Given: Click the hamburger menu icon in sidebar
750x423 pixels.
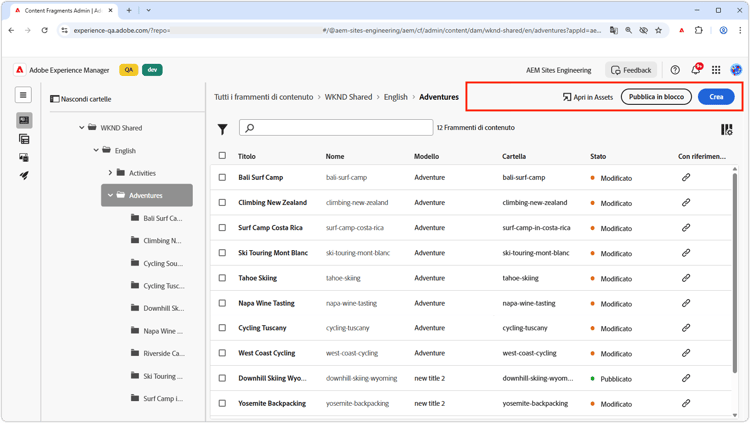Looking at the screenshot, I should pyautogui.click(x=23, y=96).
